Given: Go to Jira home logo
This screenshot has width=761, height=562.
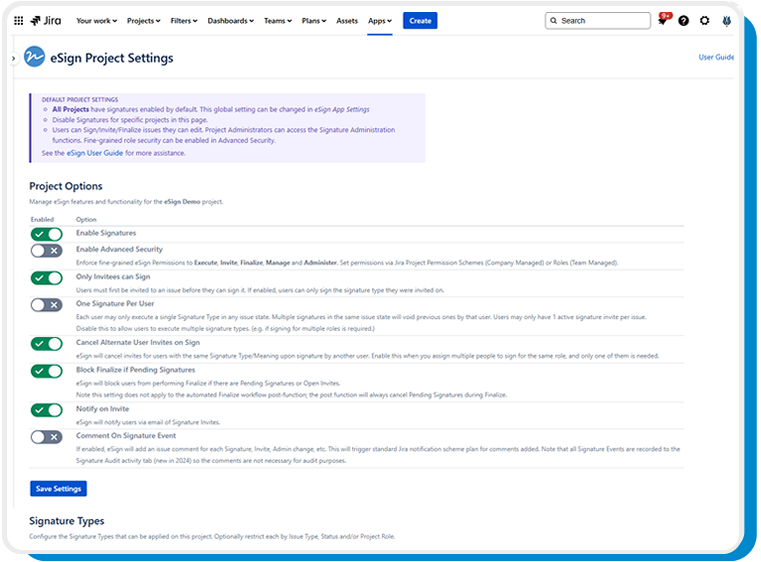Looking at the screenshot, I should pyautogui.click(x=46, y=20).
